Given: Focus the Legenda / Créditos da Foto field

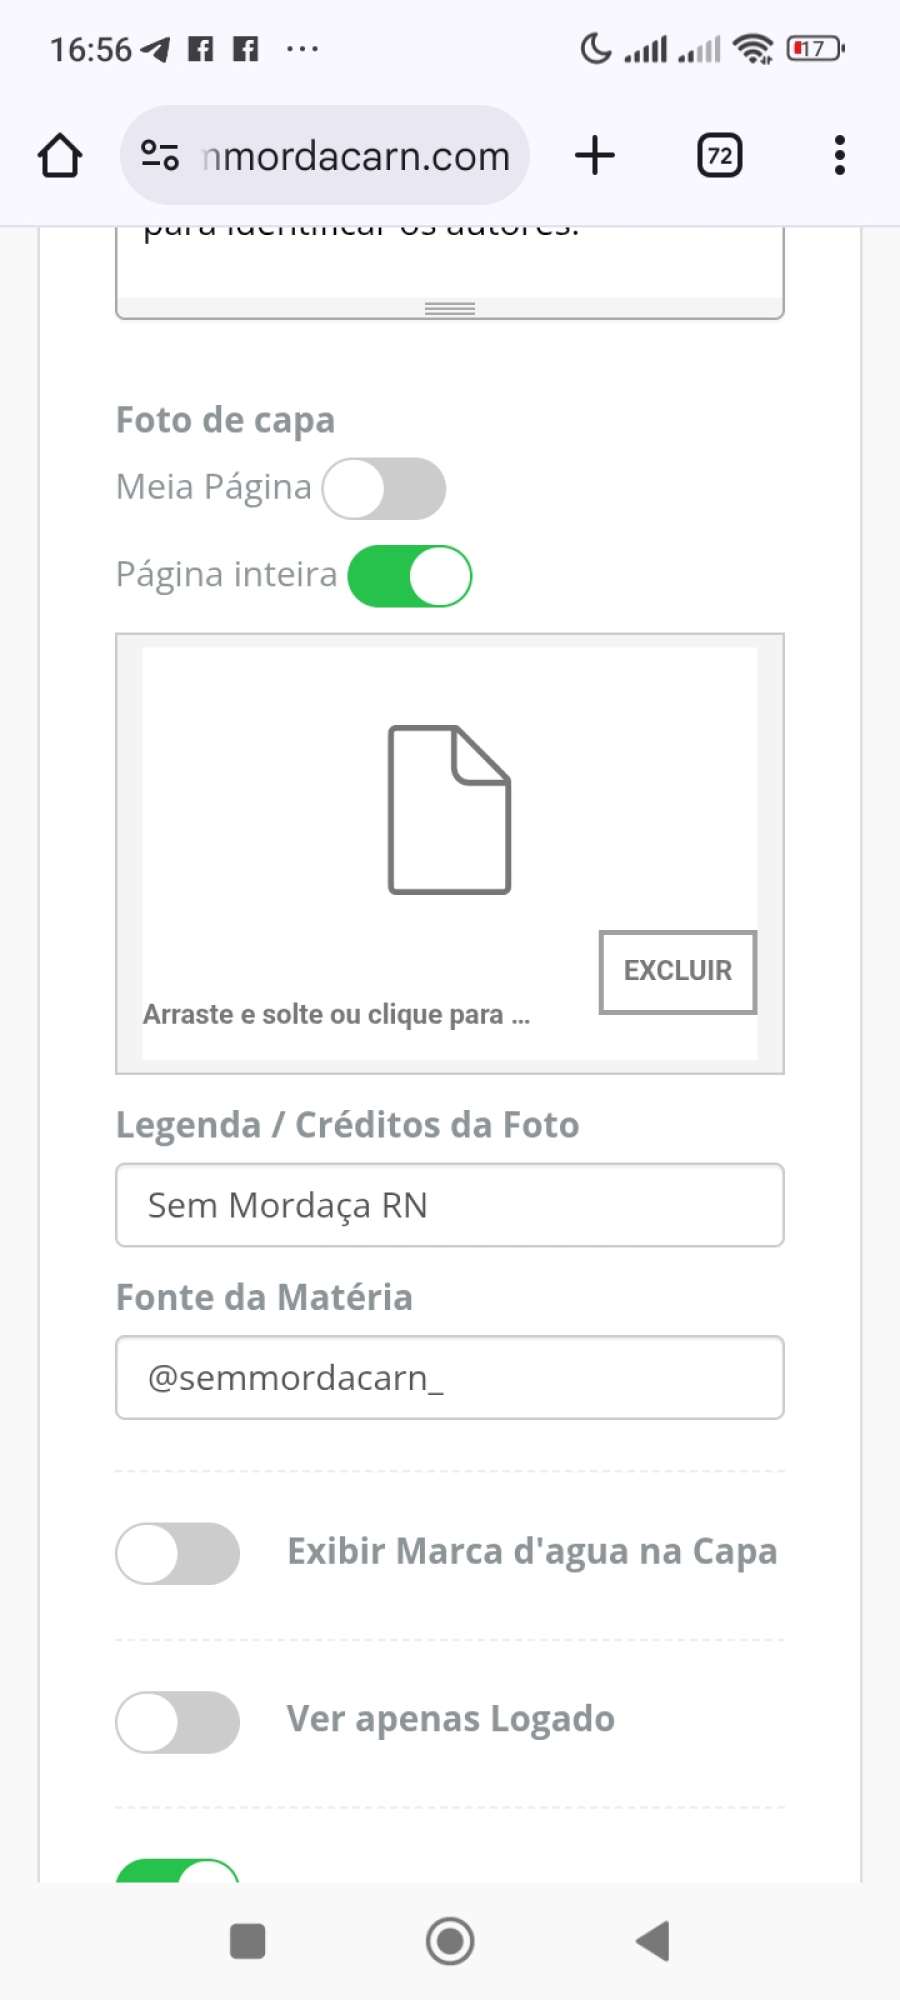Looking at the screenshot, I should tap(449, 1205).
